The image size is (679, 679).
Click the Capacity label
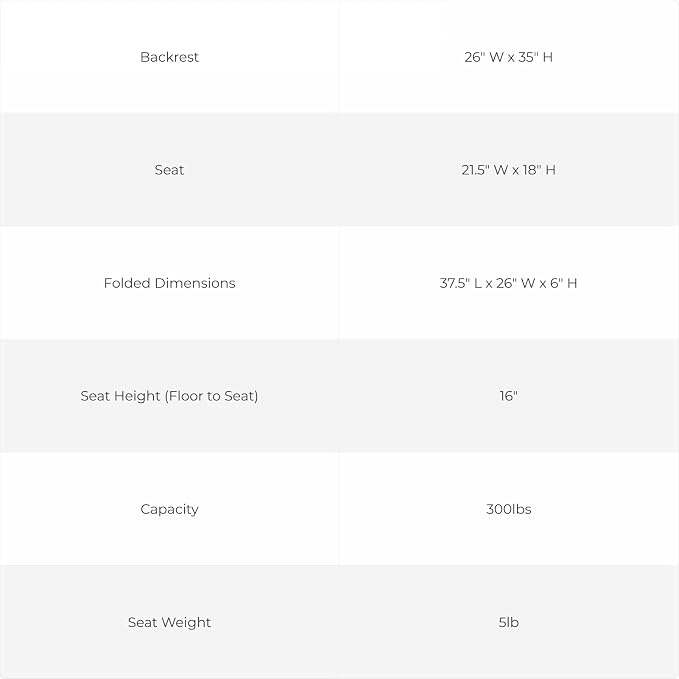click(x=169, y=509)
